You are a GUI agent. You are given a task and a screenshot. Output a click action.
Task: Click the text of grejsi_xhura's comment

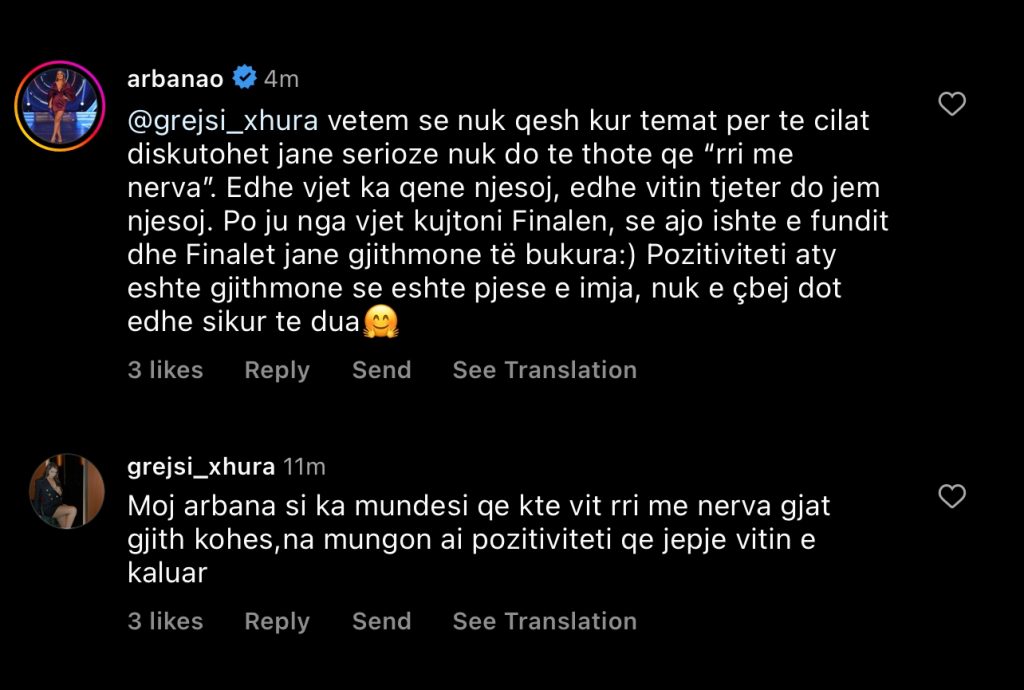478,540
